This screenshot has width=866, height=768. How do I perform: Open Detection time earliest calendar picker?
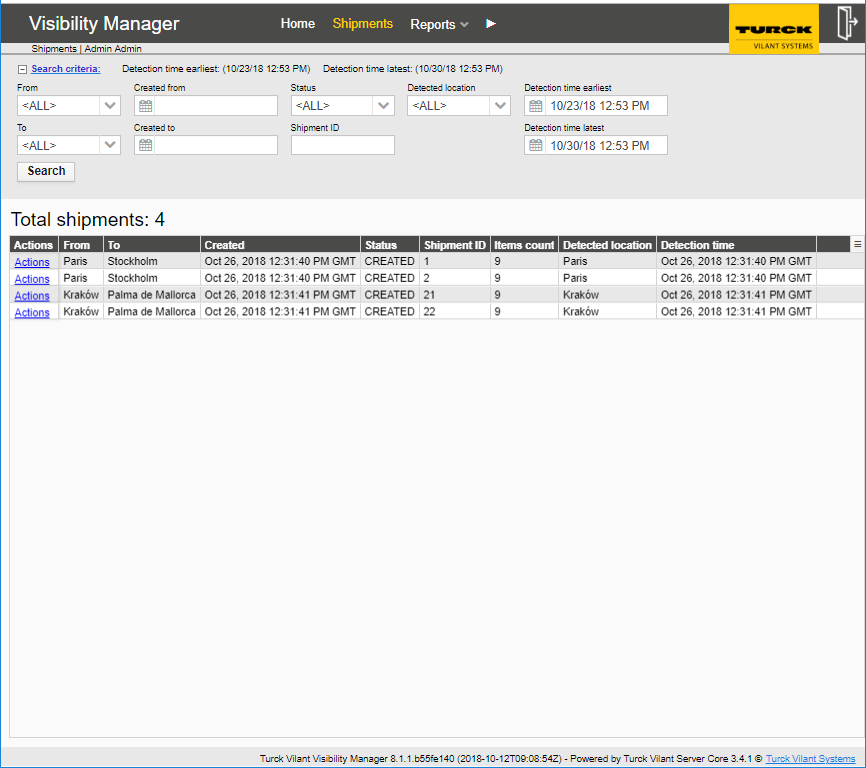tap(535, 105)
